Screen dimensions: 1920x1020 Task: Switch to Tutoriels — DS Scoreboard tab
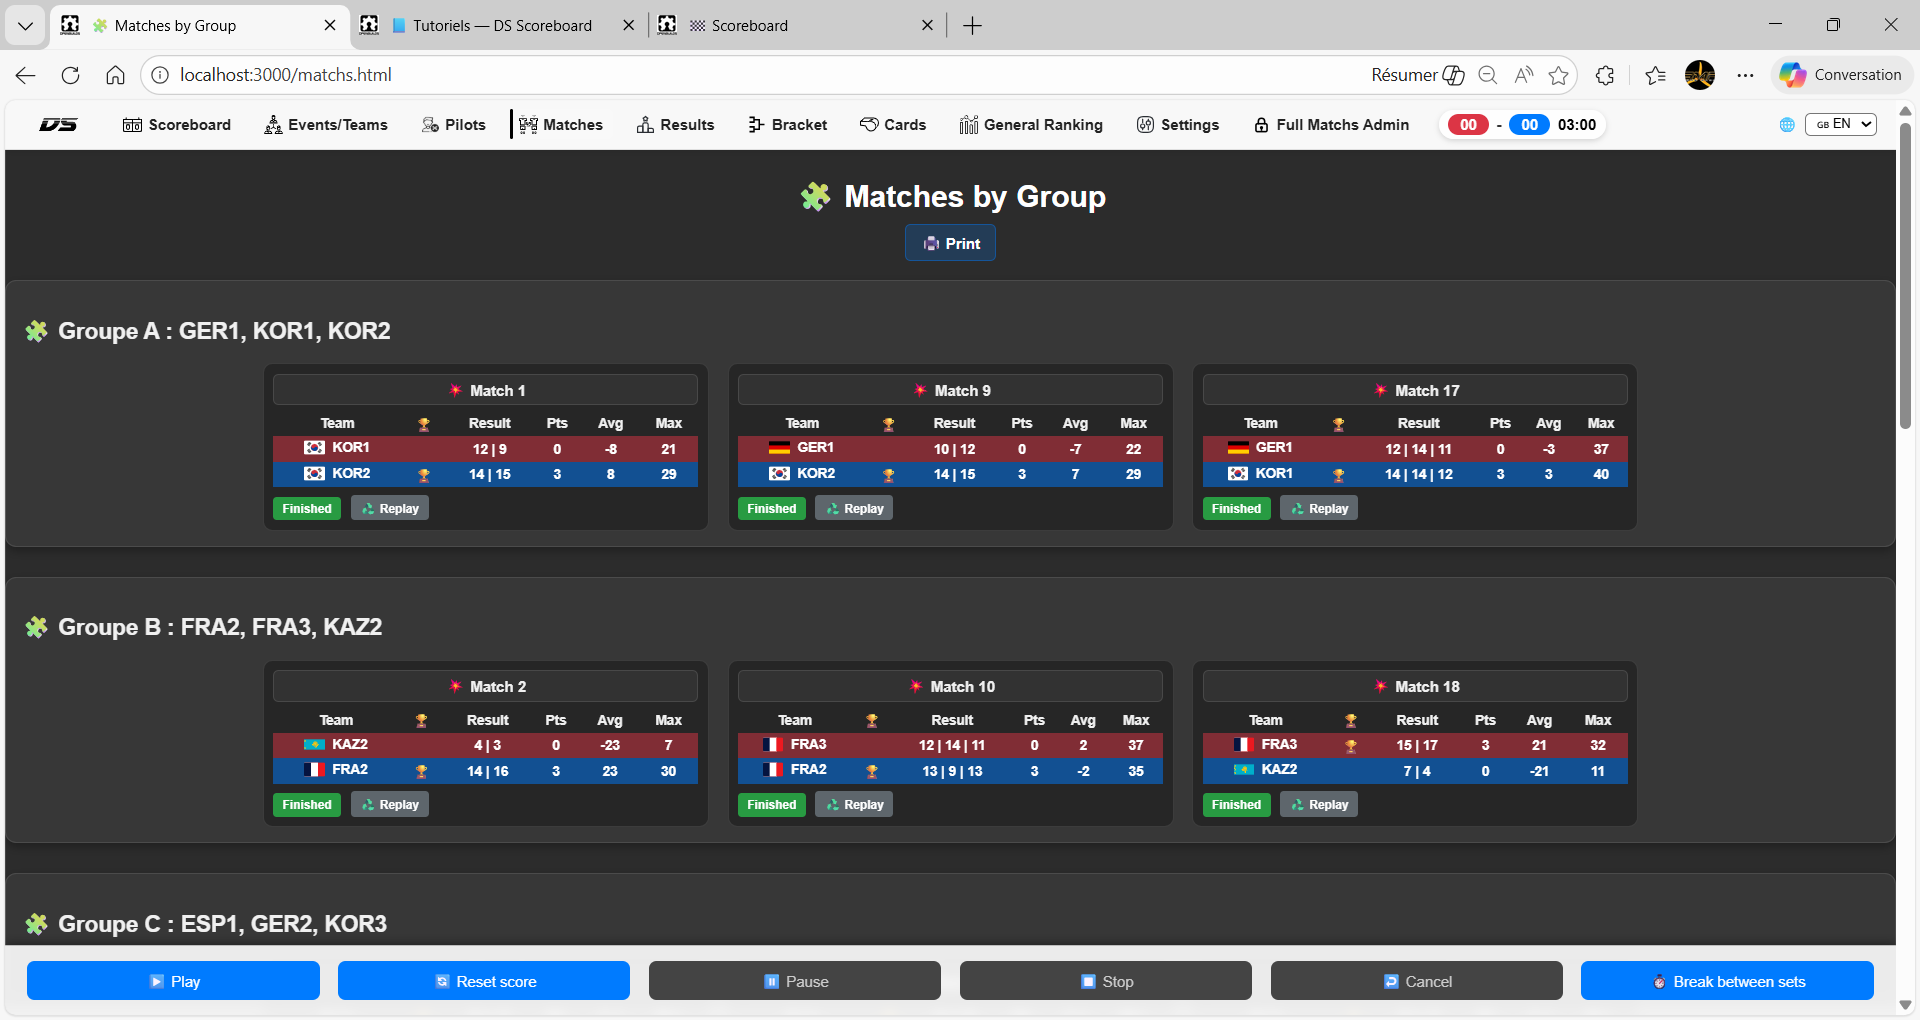(x=500, y=26)
